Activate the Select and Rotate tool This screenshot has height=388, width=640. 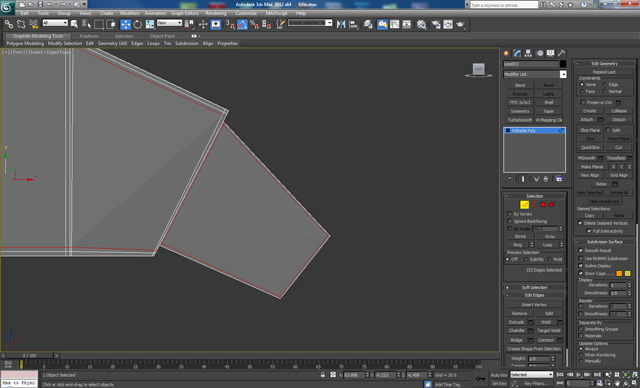[x=138, y=24]
